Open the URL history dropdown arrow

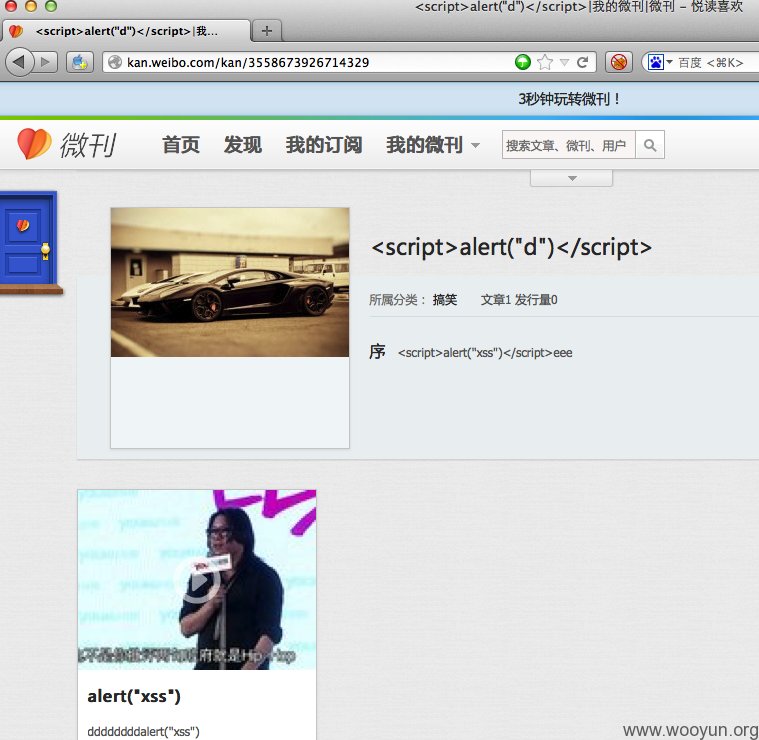(564, 62)
